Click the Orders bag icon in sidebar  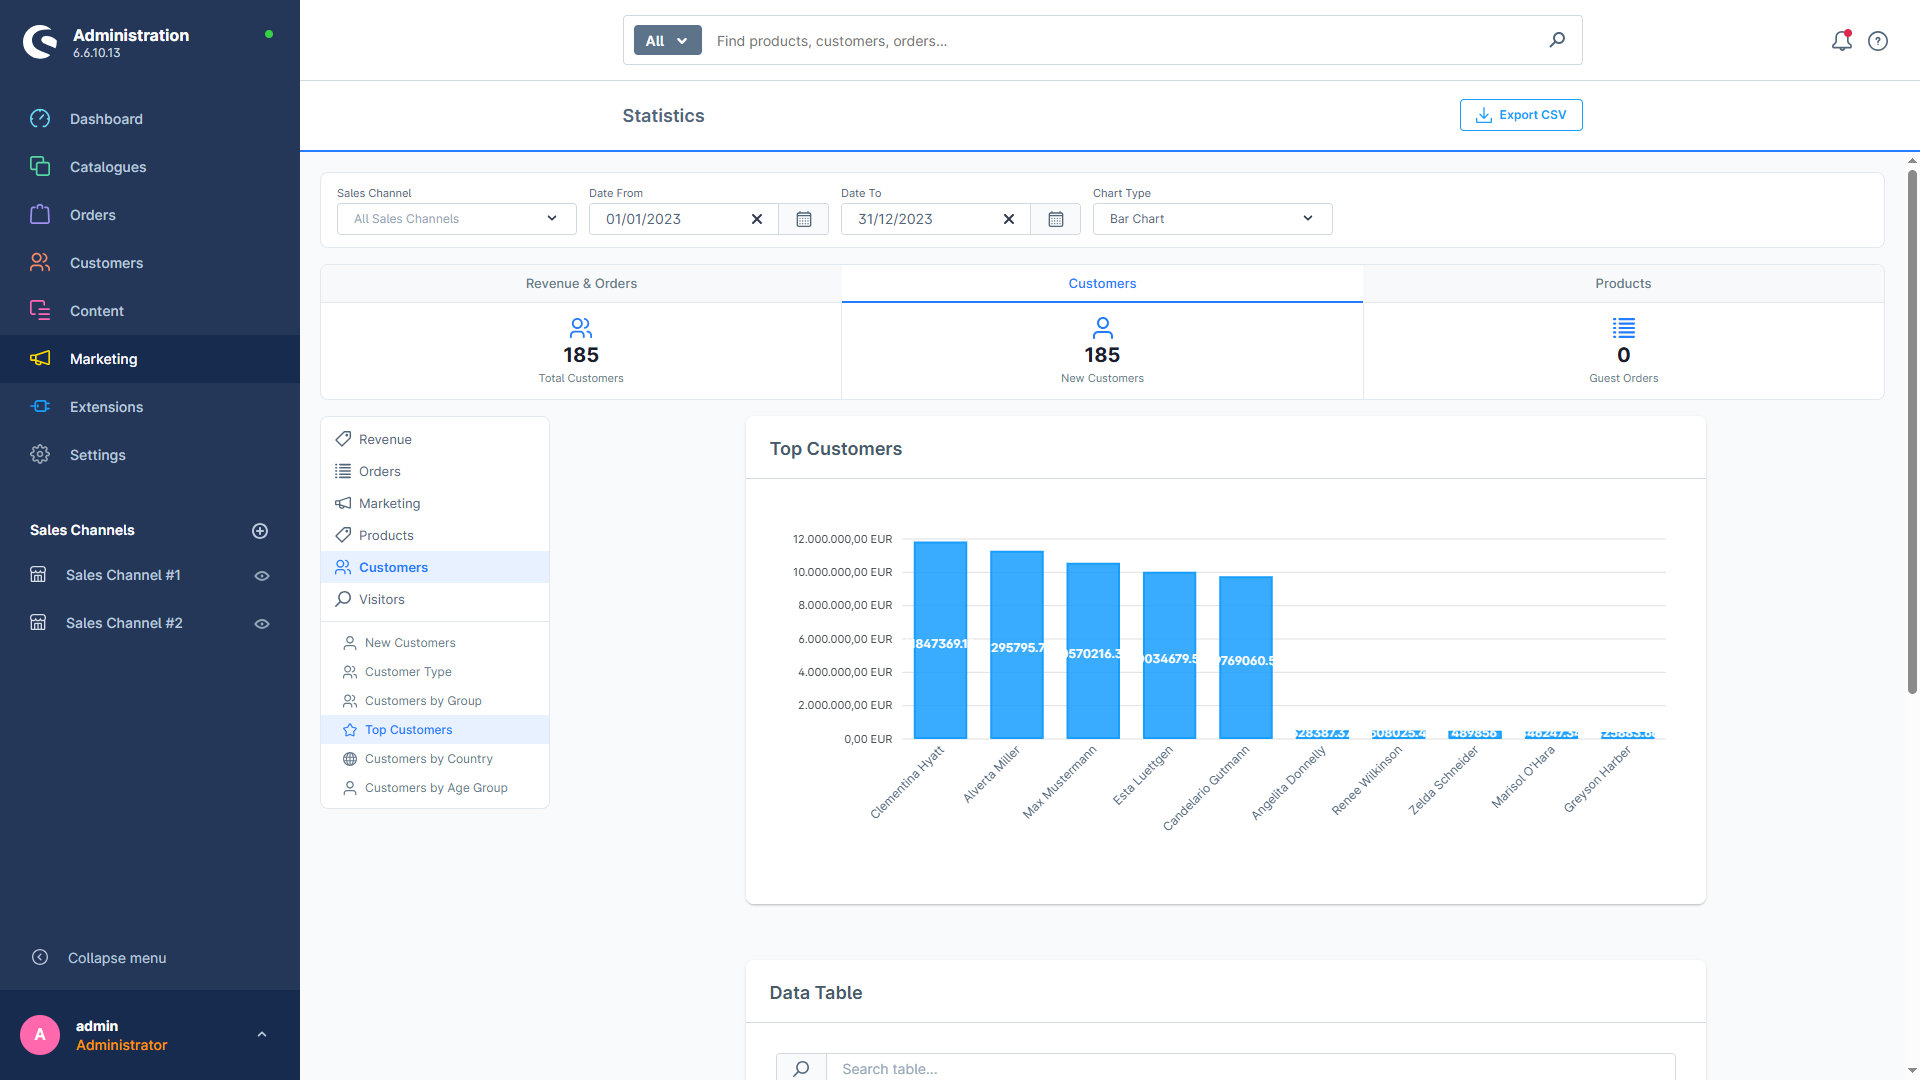pyautogui.click(x=40, y=215)
